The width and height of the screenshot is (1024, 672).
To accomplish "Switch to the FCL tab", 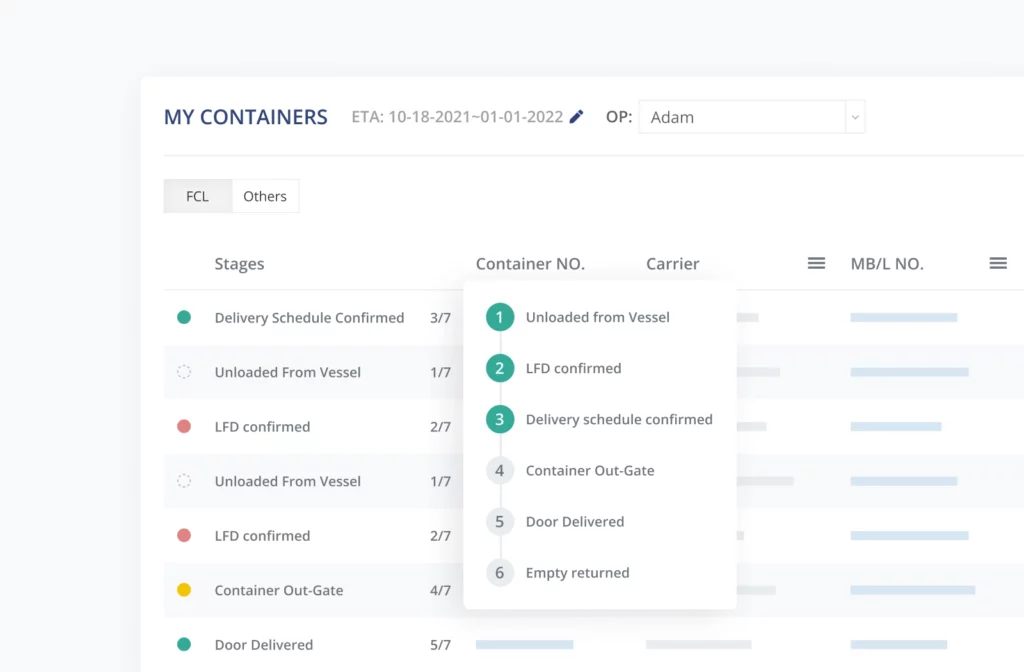I will point(197,196).
